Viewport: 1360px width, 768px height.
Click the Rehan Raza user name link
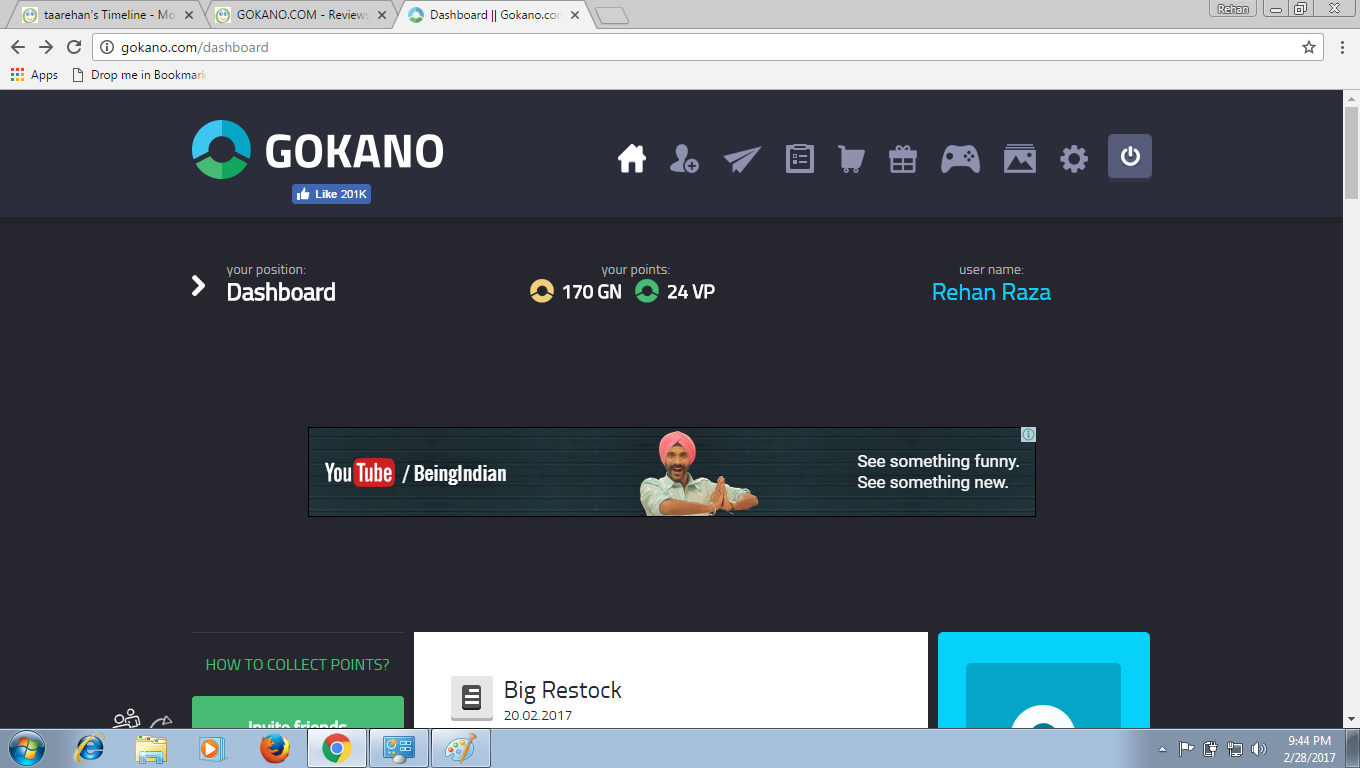(991, 292)
